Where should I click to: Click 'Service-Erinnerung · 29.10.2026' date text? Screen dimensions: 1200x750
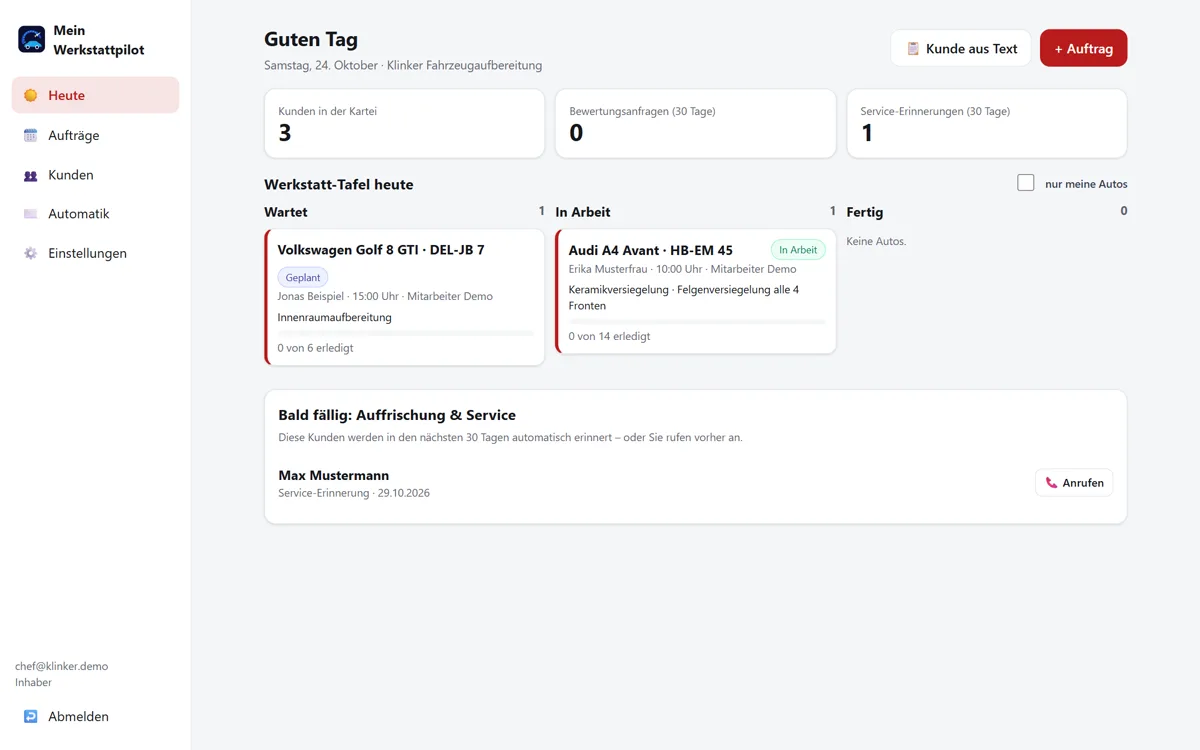tap(354, 493)
